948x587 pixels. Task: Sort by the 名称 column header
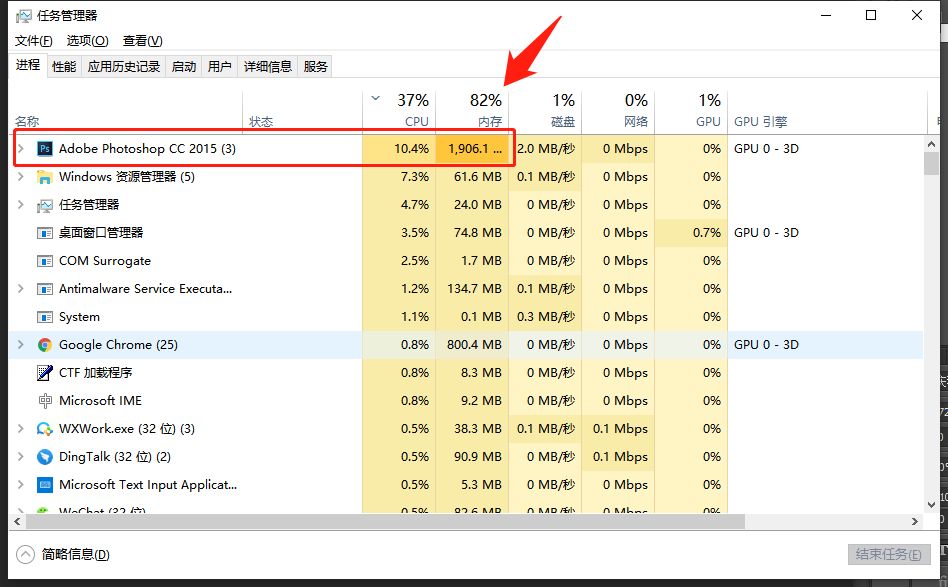126,110
